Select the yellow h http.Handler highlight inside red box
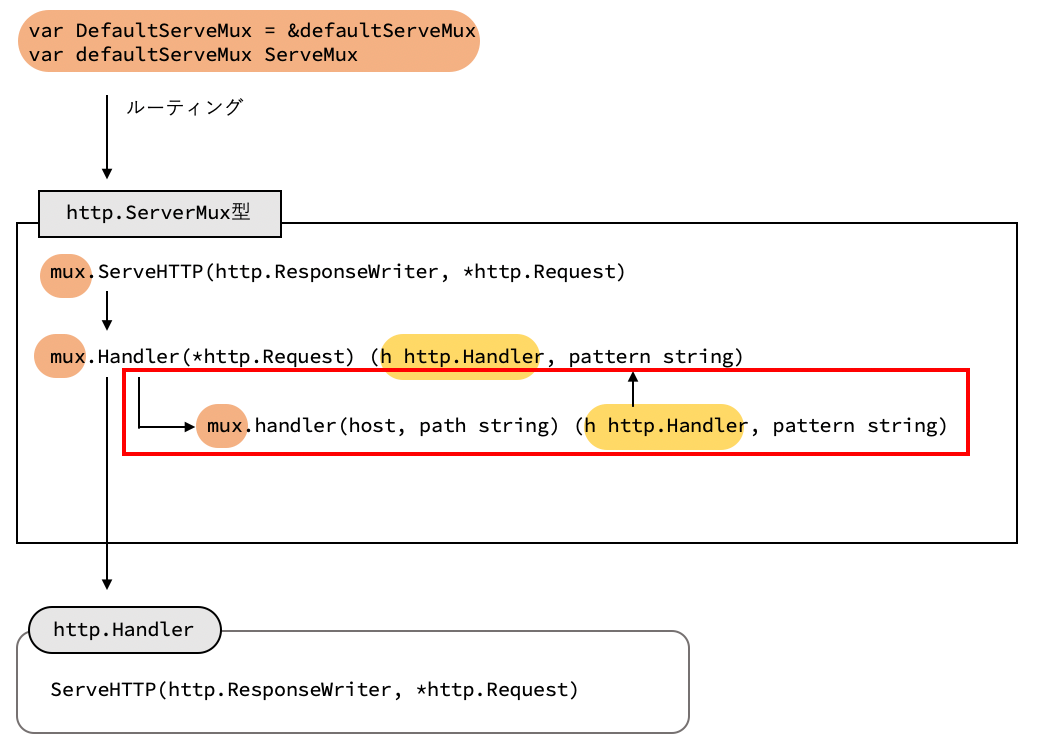 pos(664,426)
